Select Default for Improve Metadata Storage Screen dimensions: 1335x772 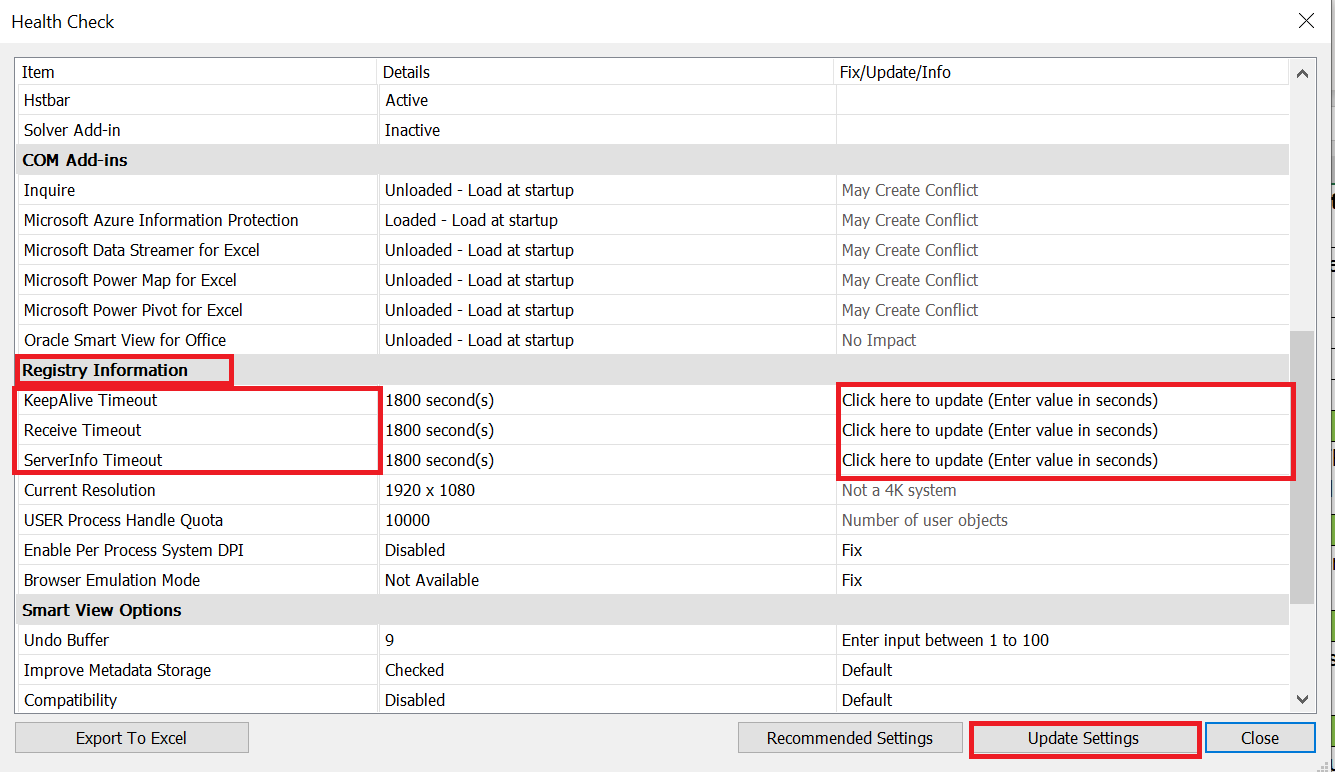pos(867,670)
